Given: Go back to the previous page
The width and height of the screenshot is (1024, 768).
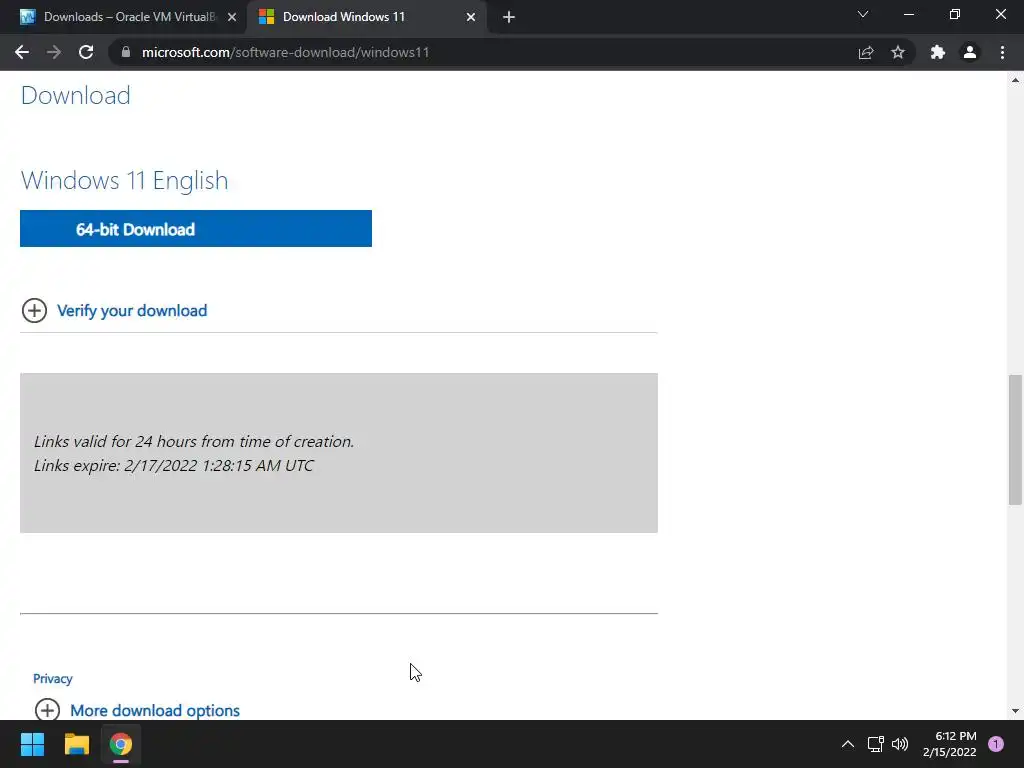Looking at the screenshot, I should pos(22,52).
